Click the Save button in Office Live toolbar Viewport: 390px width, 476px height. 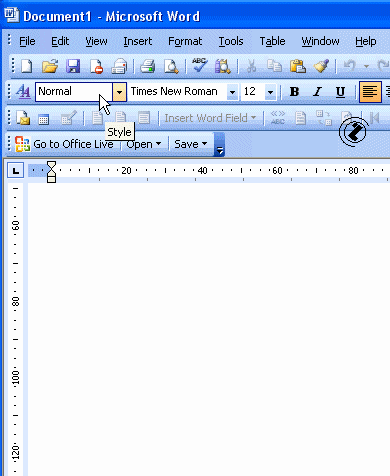pos(191,144)
